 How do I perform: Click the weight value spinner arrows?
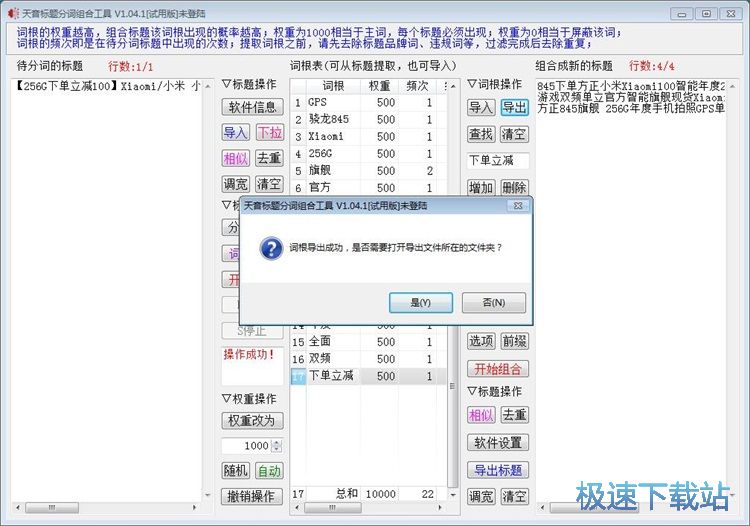pyautogui.click(x=277, y=446)
